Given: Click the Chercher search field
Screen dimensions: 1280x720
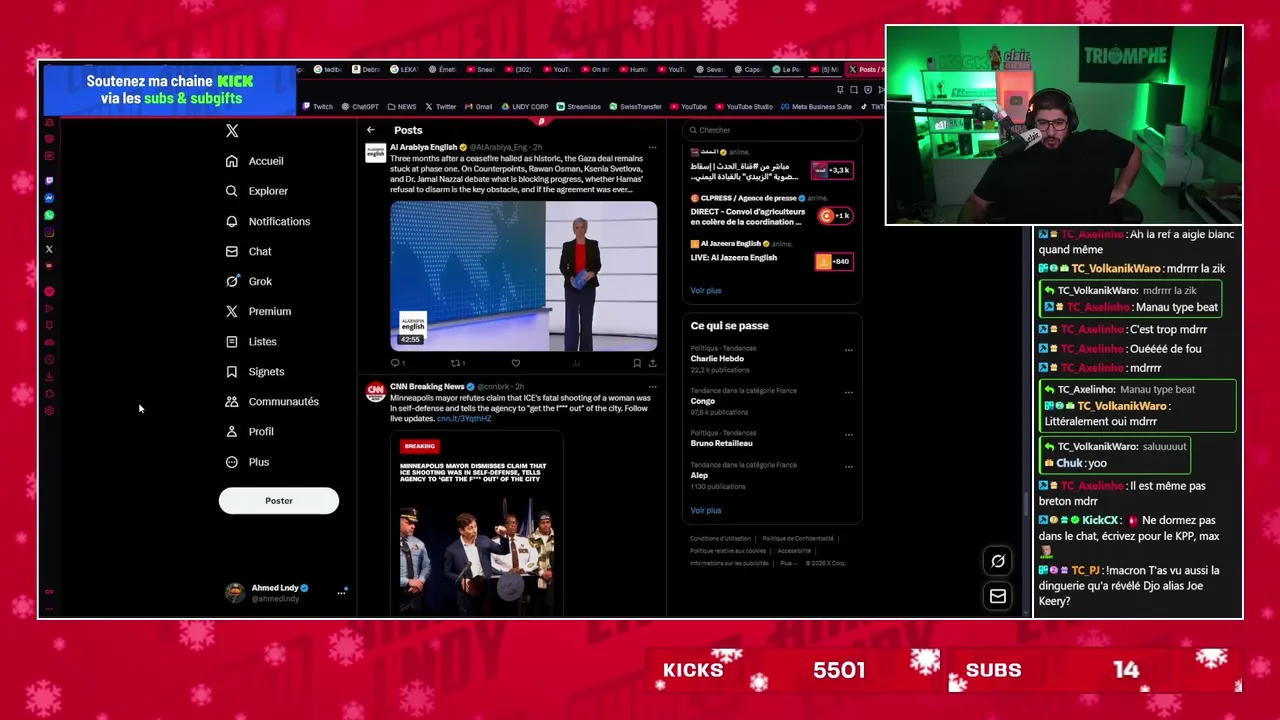Looking at the screenshot, I should [x=772, y=130].
